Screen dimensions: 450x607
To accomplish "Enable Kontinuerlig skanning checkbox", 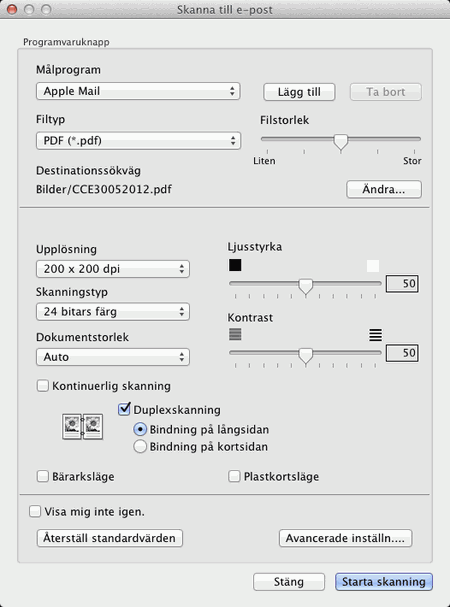I will click(x=43, y=386).
